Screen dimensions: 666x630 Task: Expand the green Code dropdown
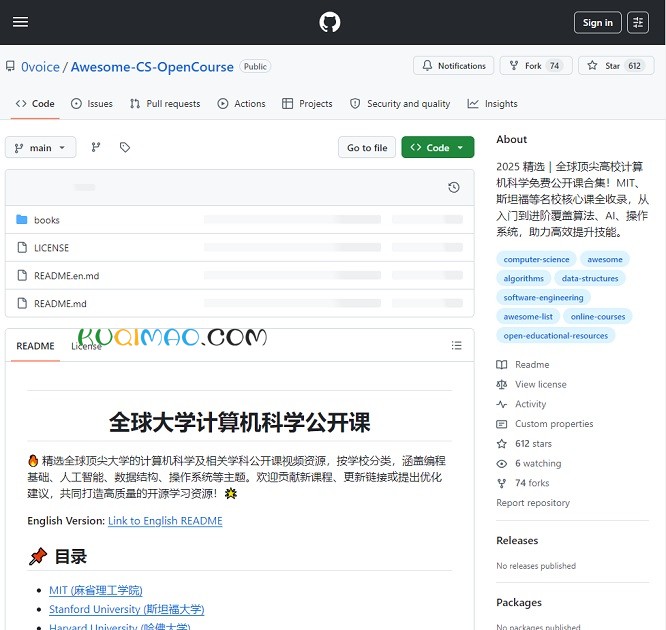(x=437, y=147)
